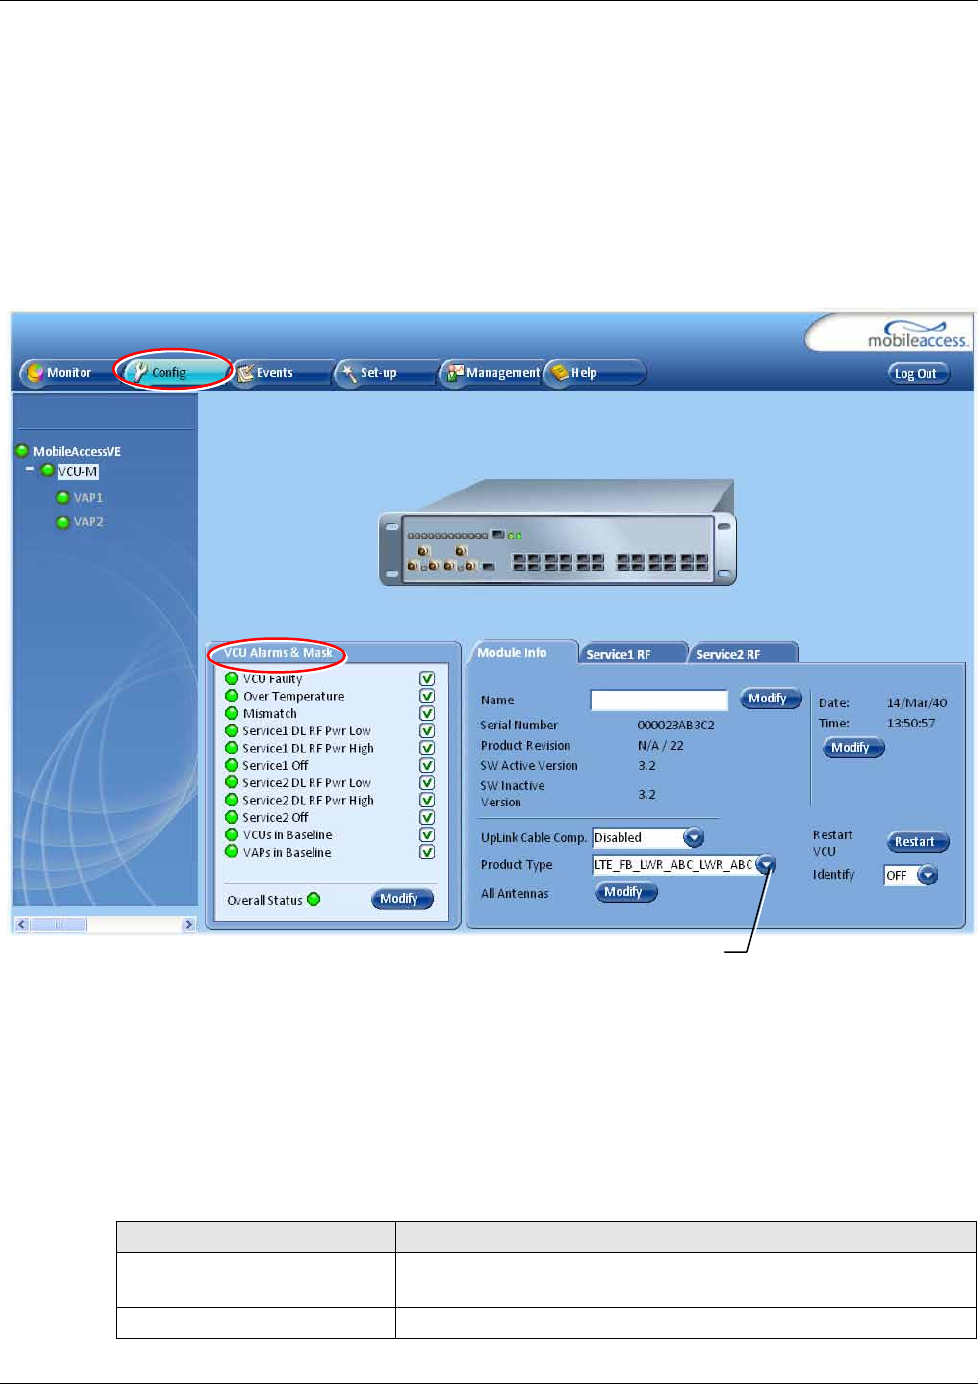
Task: Click the VCU Faulty status LED
Action: tap(232, 679)
